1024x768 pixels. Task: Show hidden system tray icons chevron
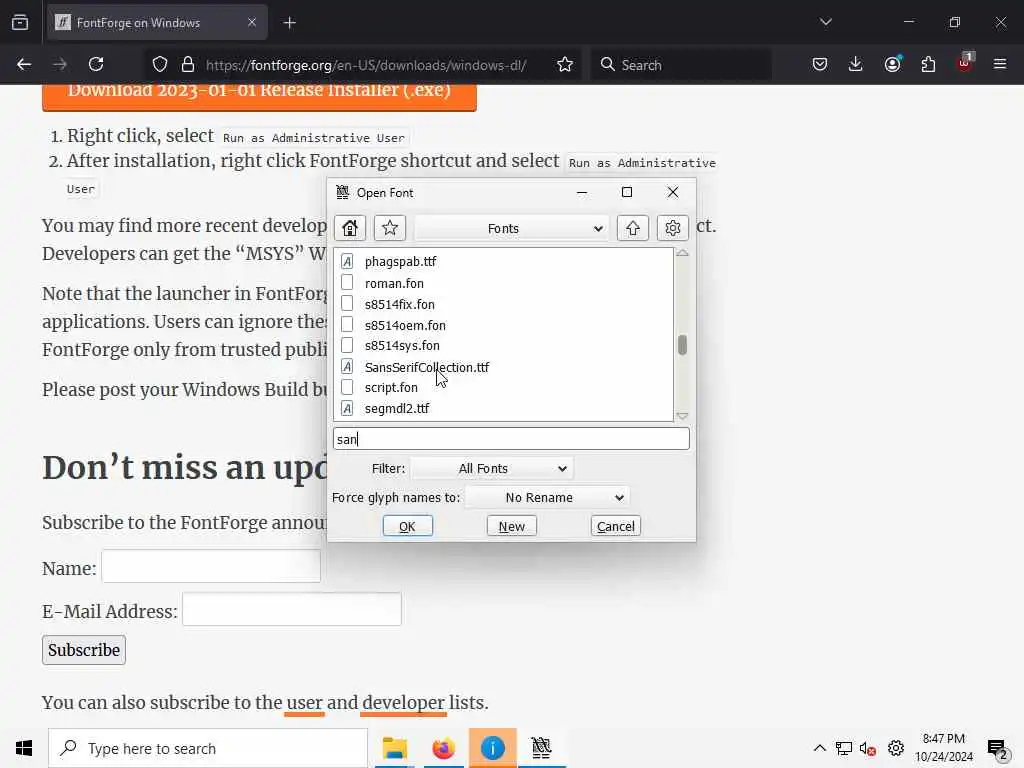(820, 748)
